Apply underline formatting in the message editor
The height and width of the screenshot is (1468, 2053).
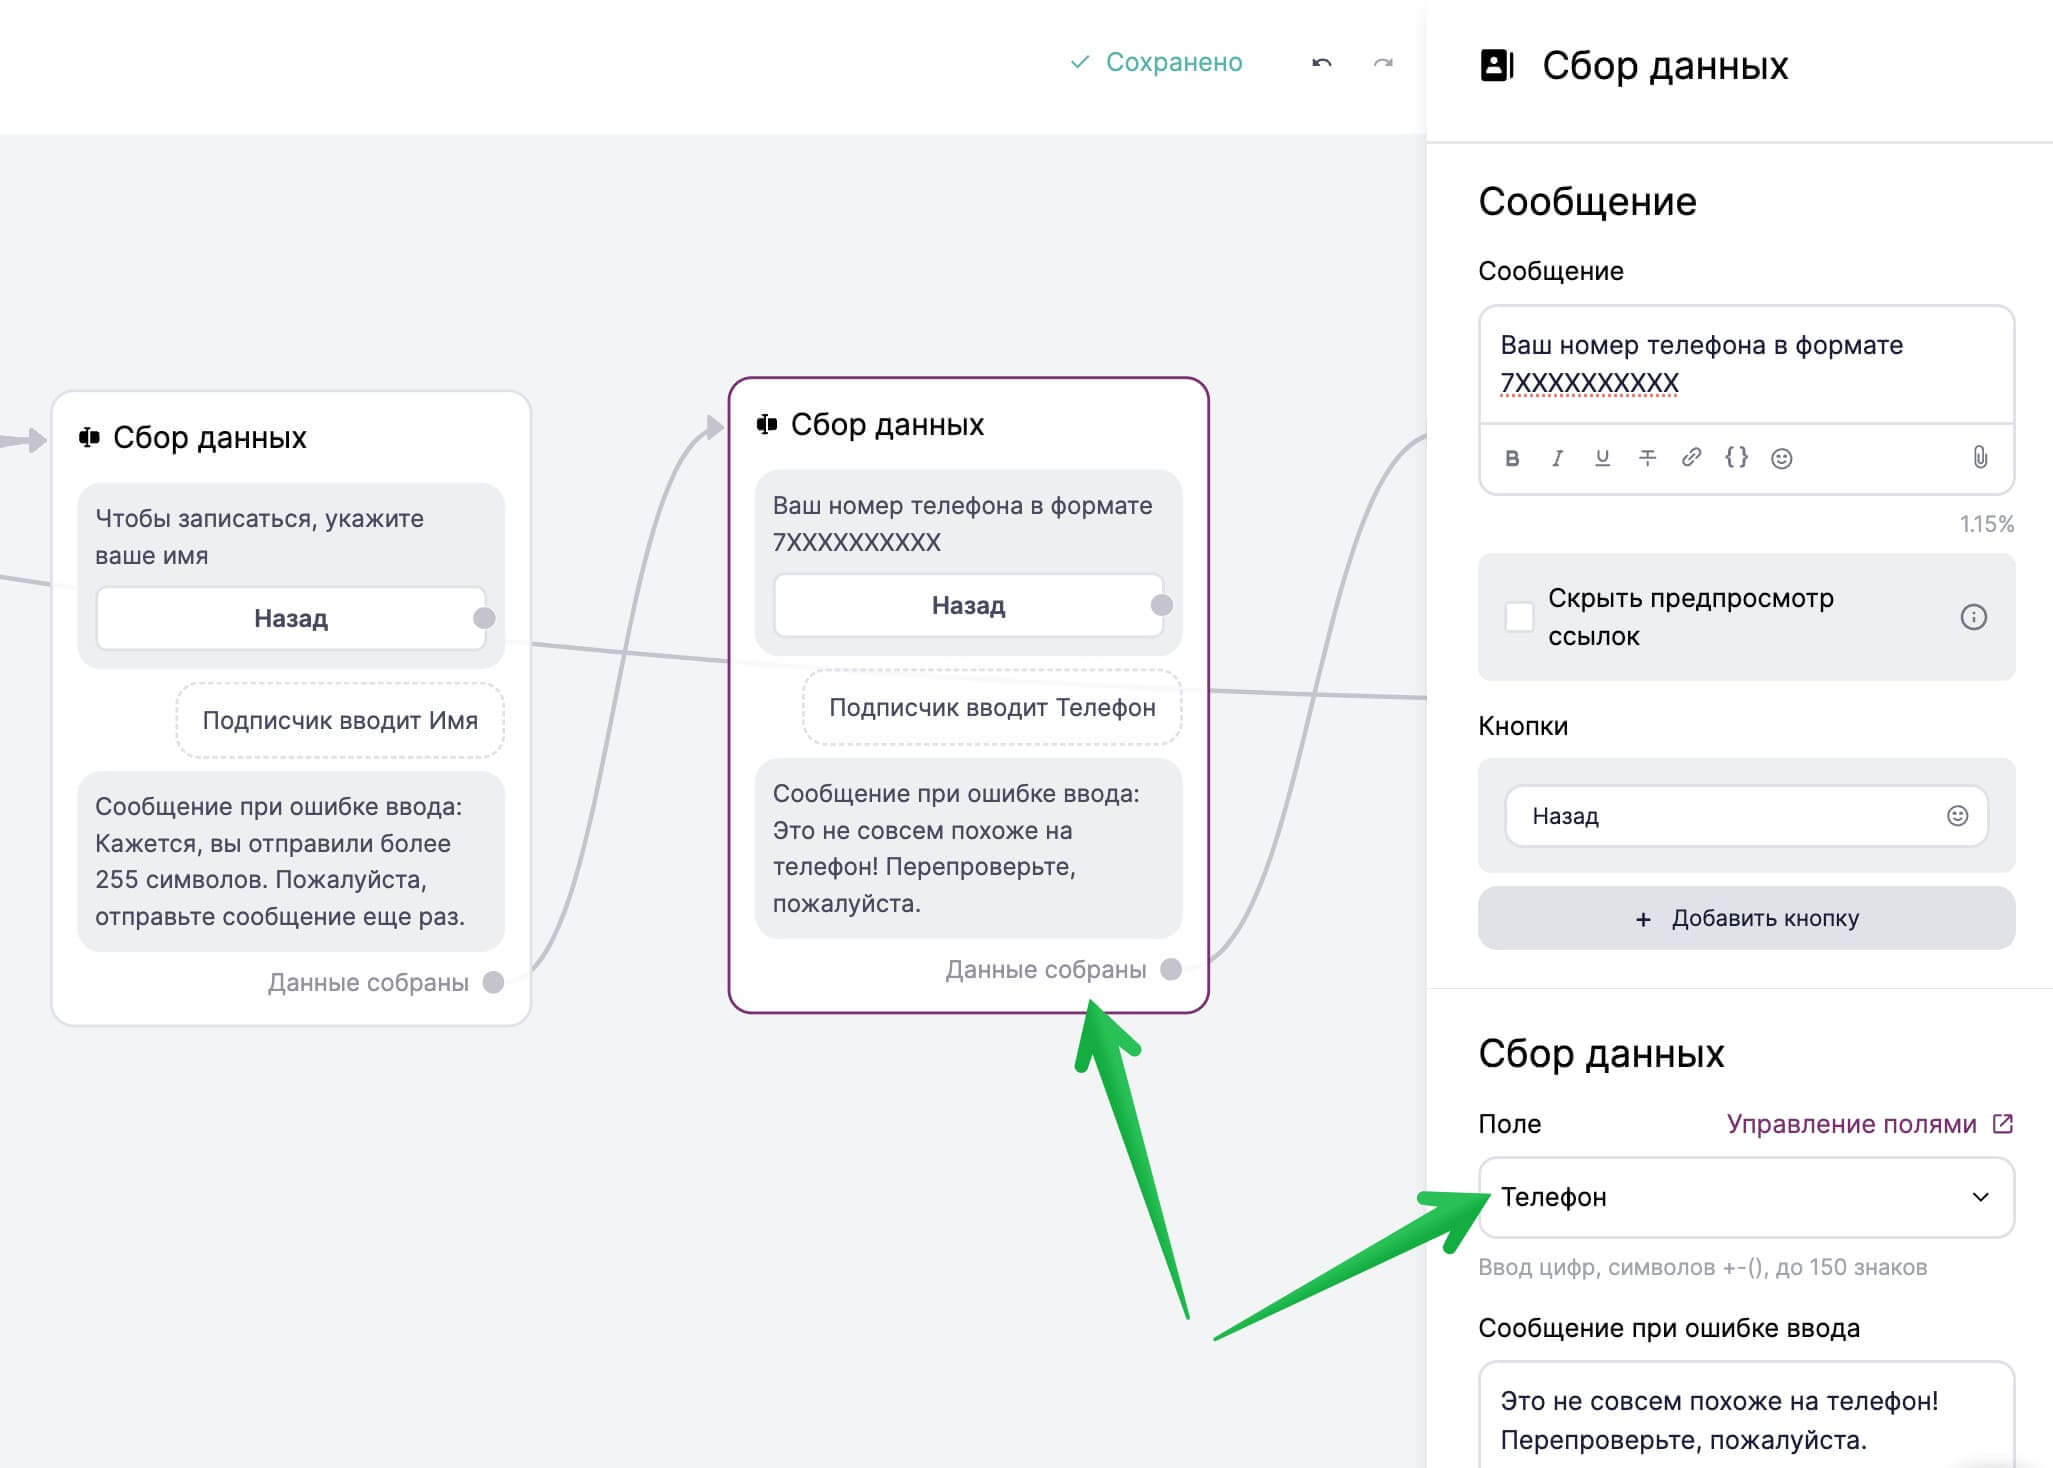pos(1602,458)
